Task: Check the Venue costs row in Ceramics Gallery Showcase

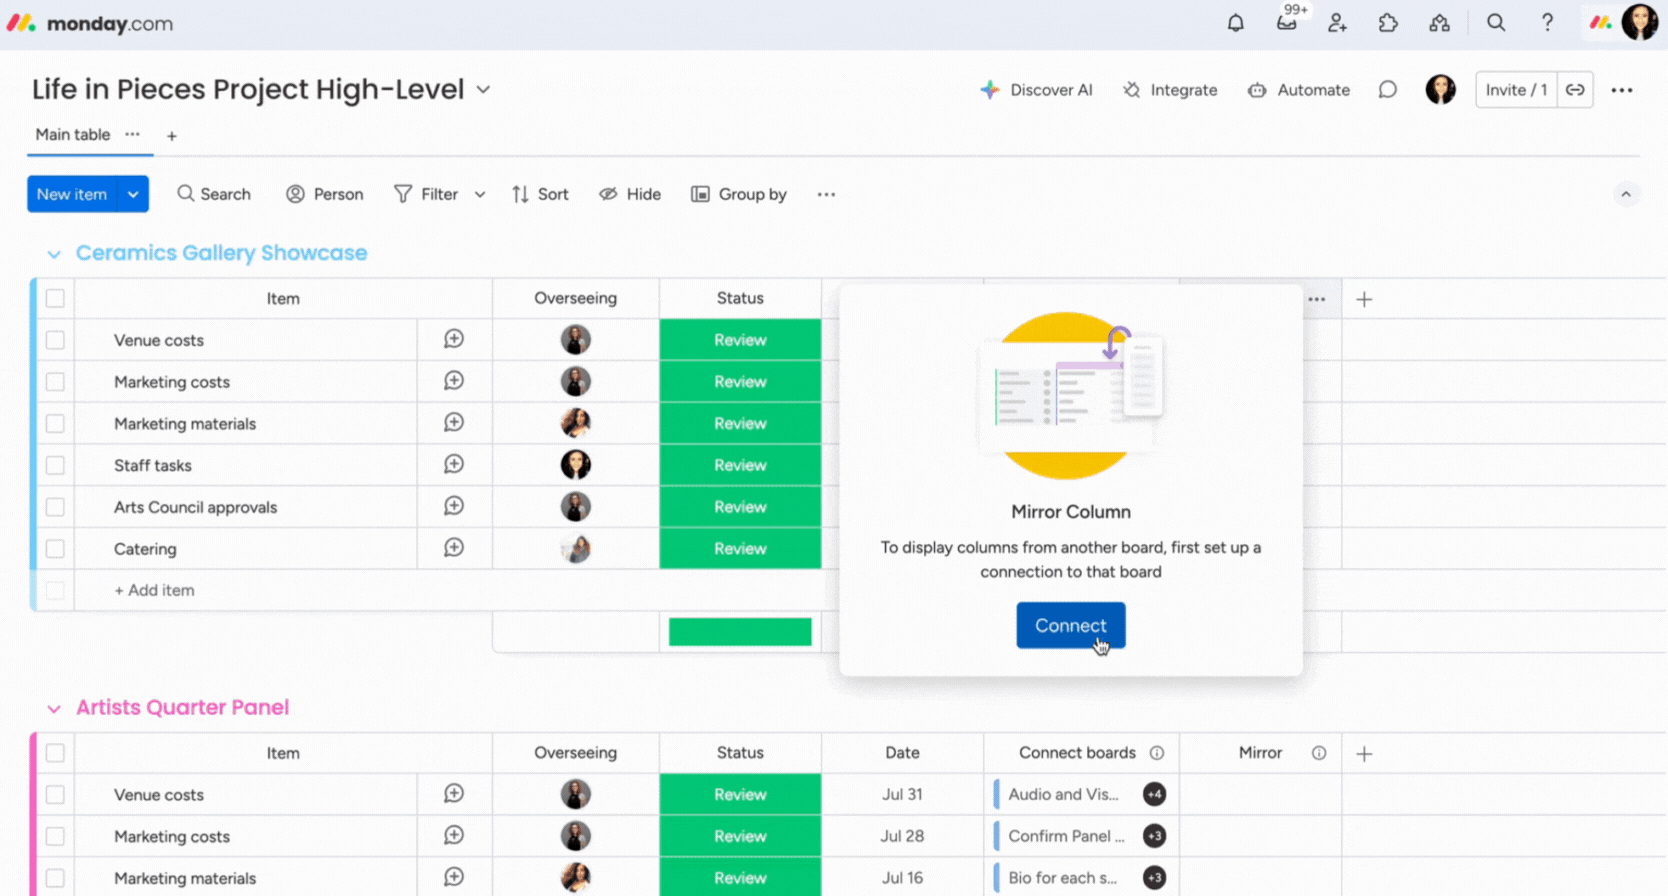Action: [x=55, y=340]
